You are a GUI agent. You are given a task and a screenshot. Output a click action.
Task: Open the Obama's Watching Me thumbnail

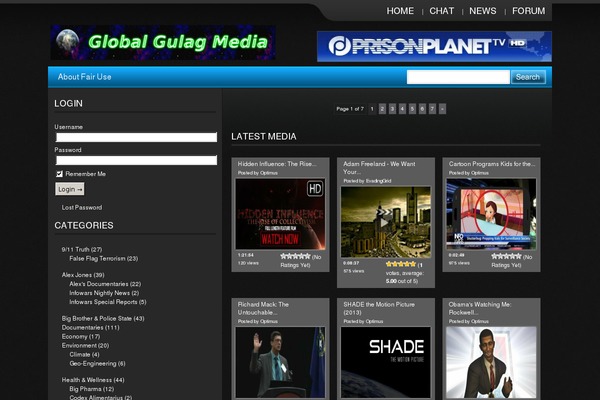click(491, 362)
